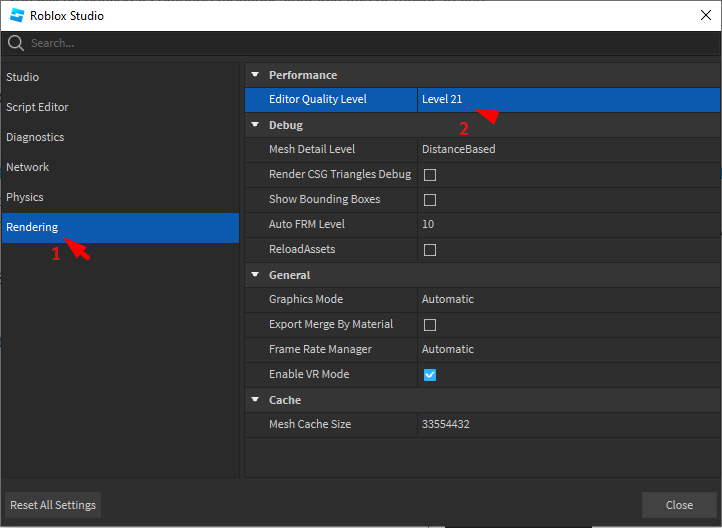Click the Debug section header text
Screen dimensions: 722x528
[286, 125]
